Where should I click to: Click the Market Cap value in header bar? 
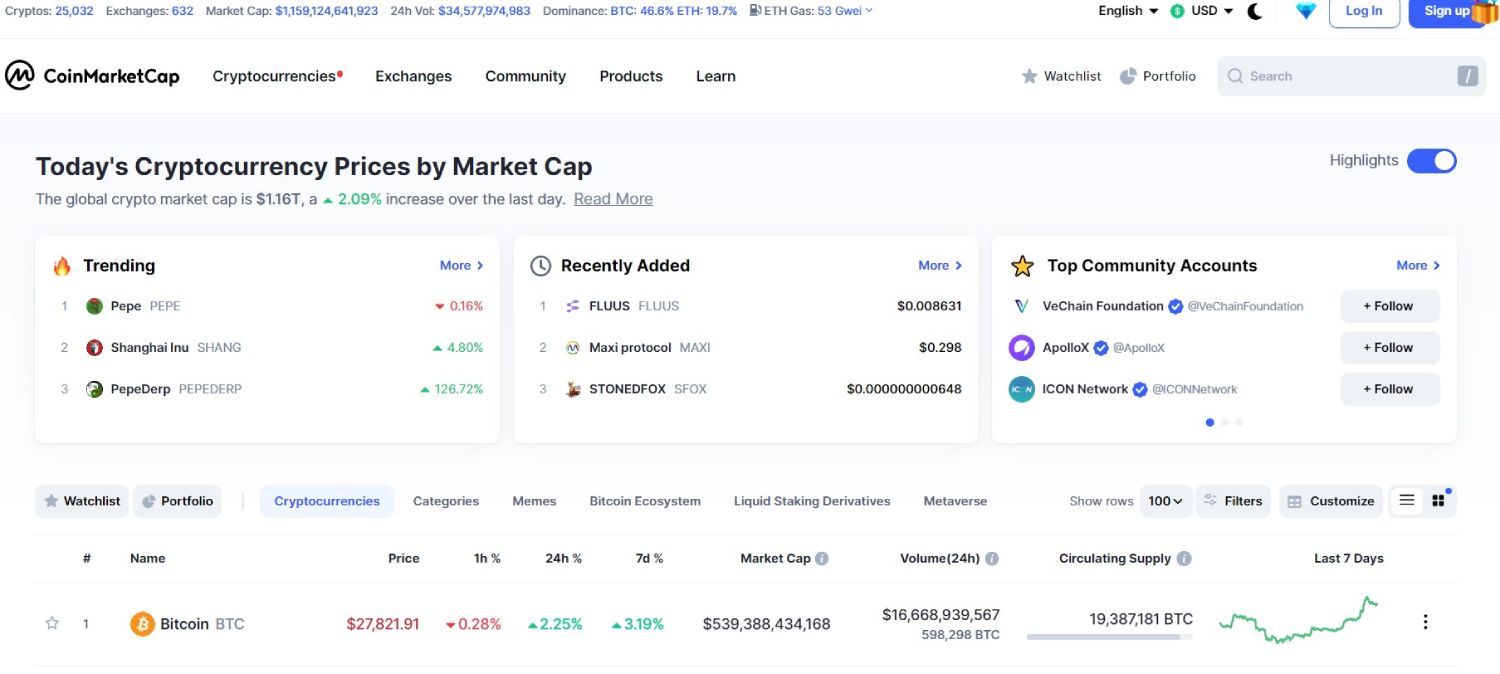tap(327, 11)
